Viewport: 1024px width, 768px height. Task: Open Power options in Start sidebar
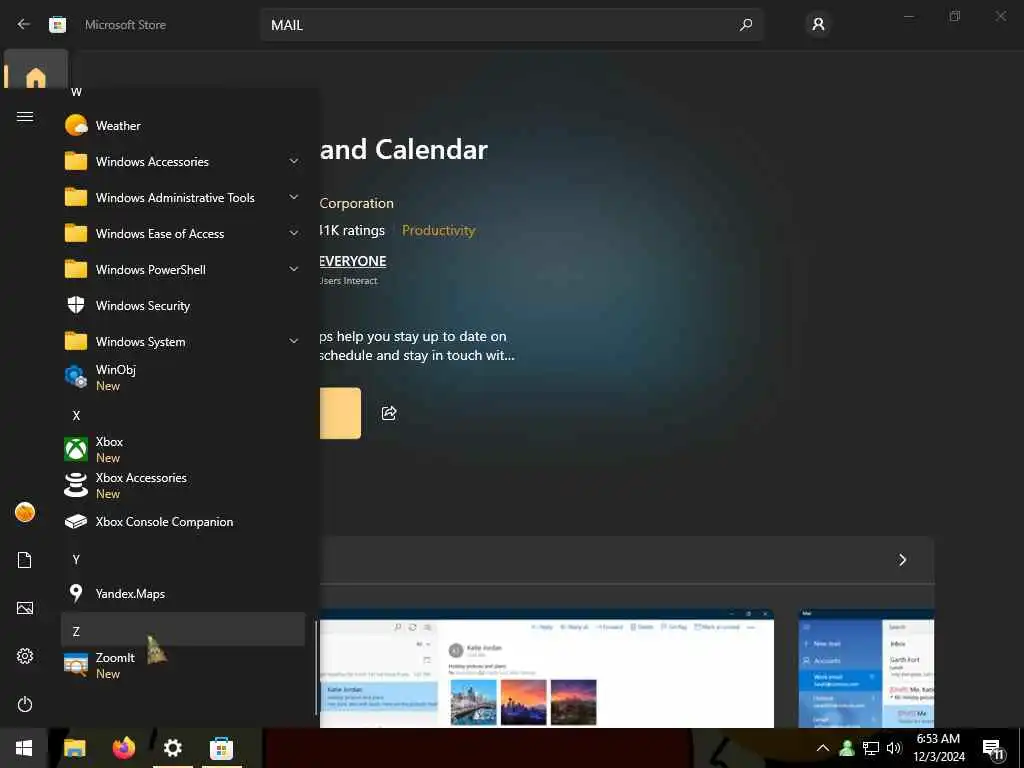(x=25, y=704)
